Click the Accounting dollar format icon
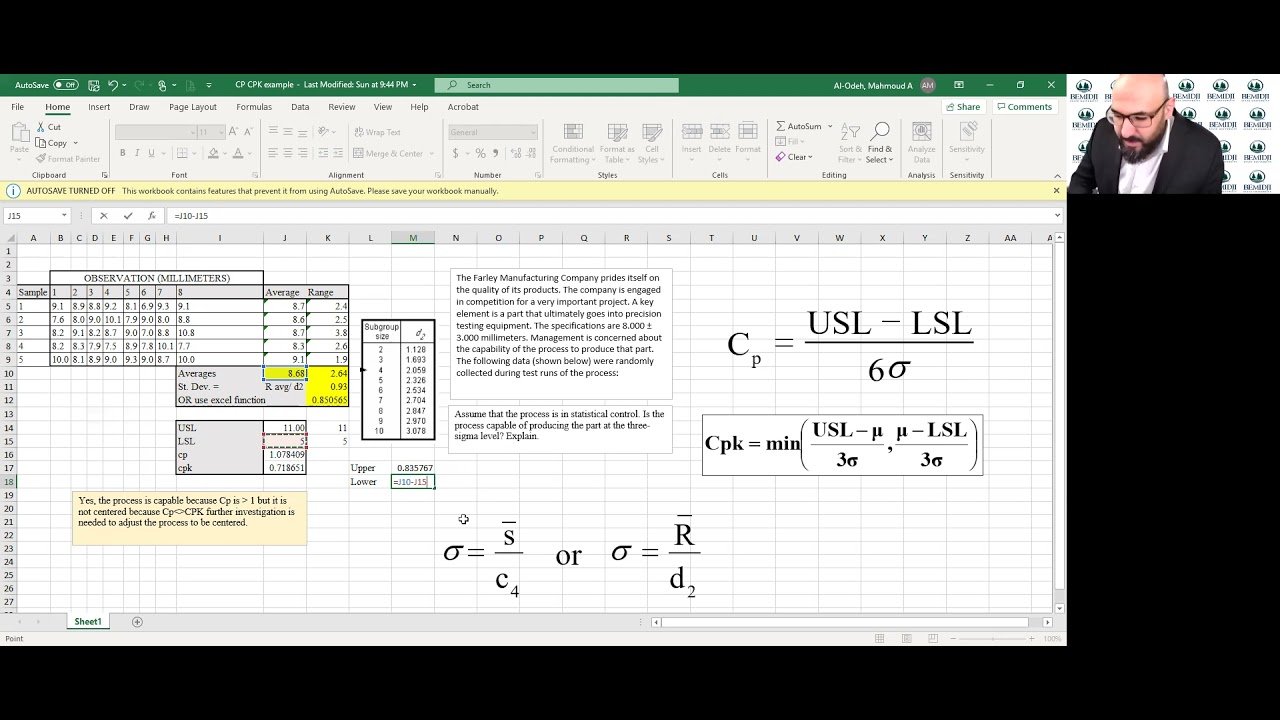1280x720 pixels. pyautogui.click(x=455, y=153)
